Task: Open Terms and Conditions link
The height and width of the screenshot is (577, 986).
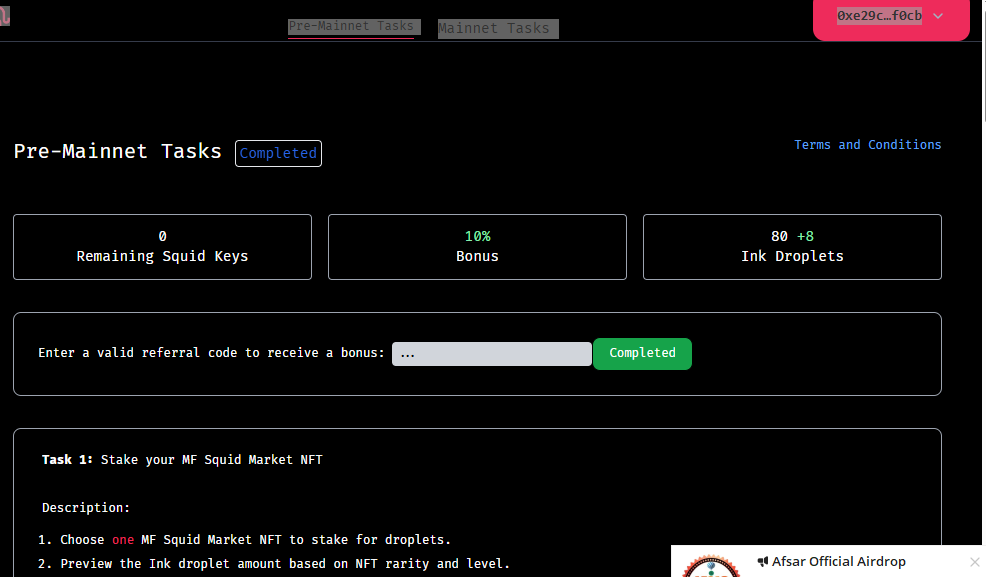Action: [x=868, y=145]
